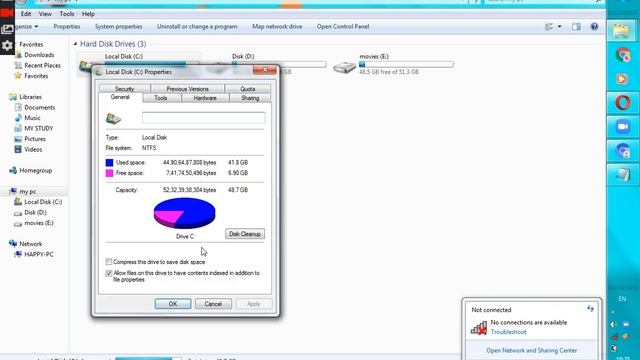Switch to the Security tab
The image size is (640, 360).
point(124,89)
